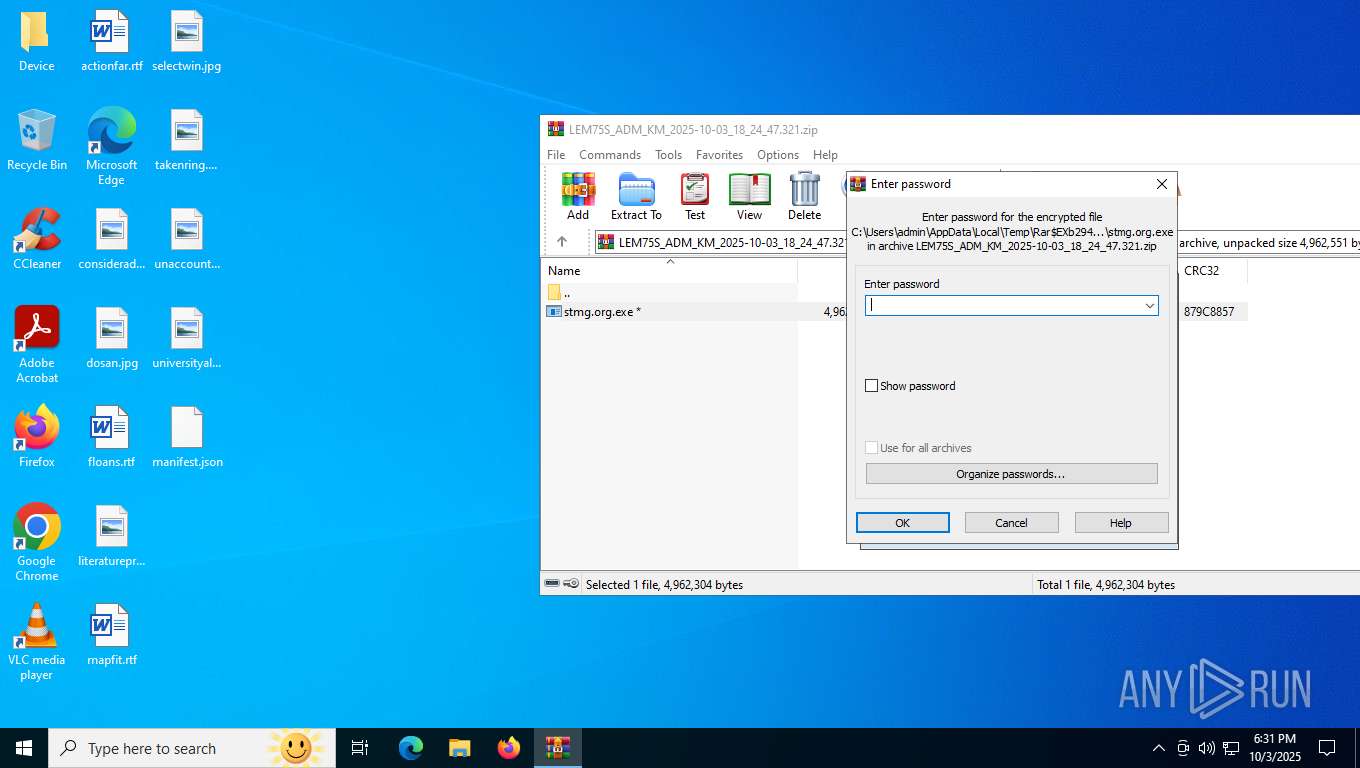The height and width of the screenshot is (768, 1360).
Task: Click the Delete toolbar icon
Action: click(x=804, y=196)
